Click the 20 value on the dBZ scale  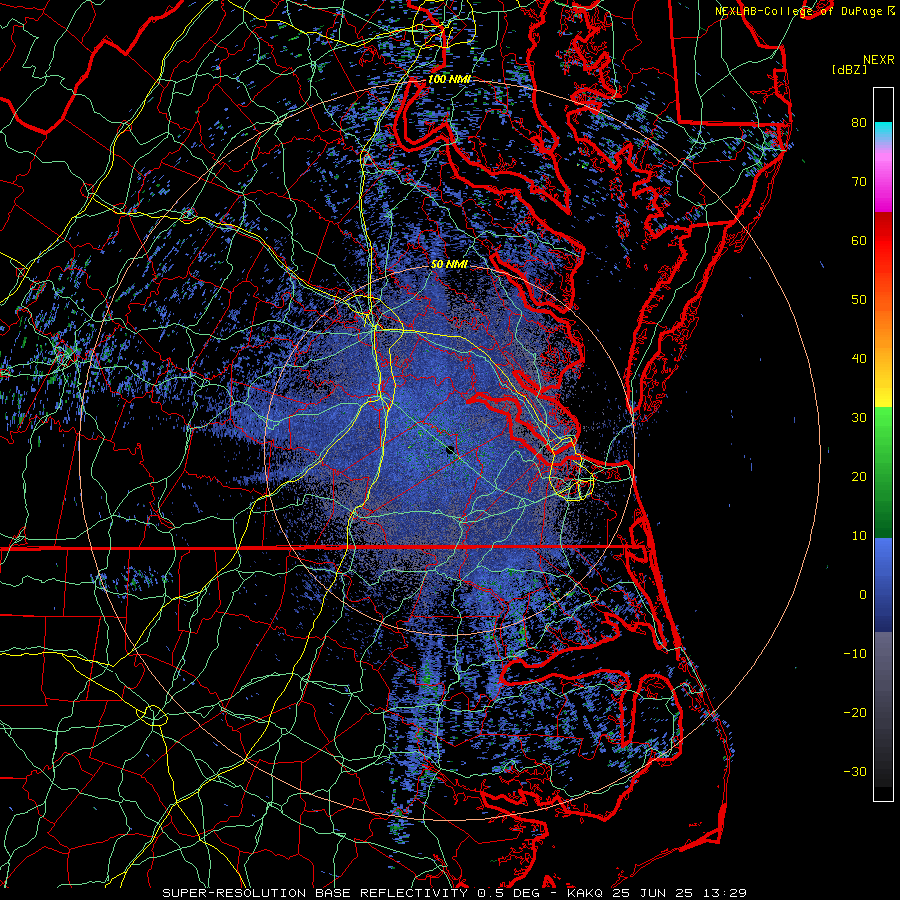[x=859, y=477]
